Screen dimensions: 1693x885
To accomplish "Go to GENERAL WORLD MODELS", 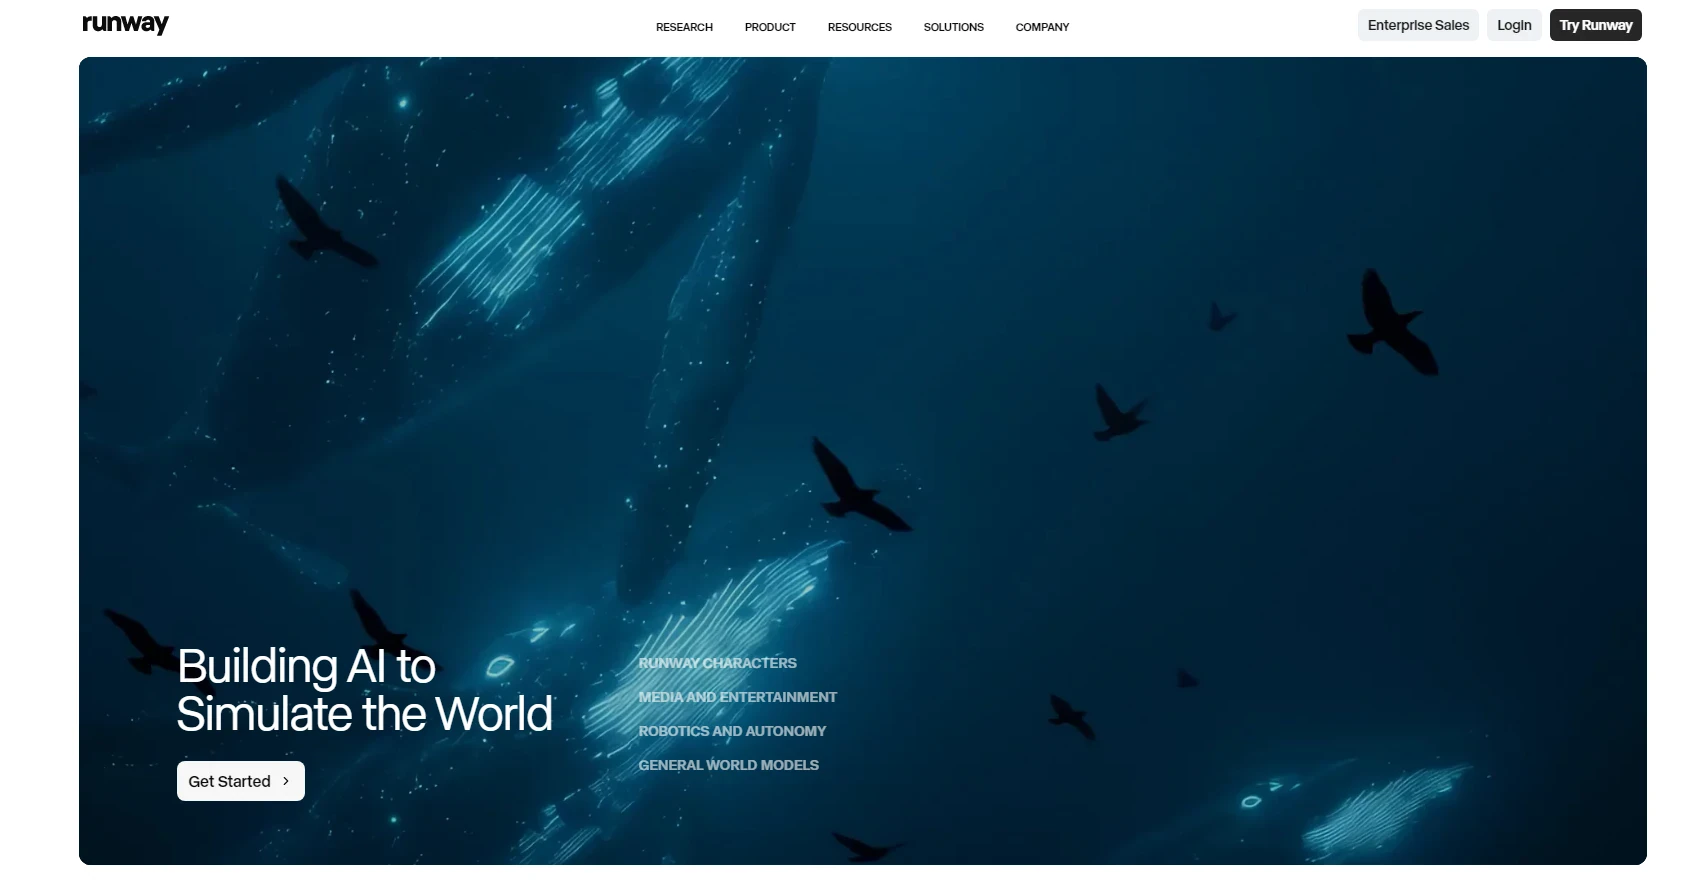I will pos(728,765).
